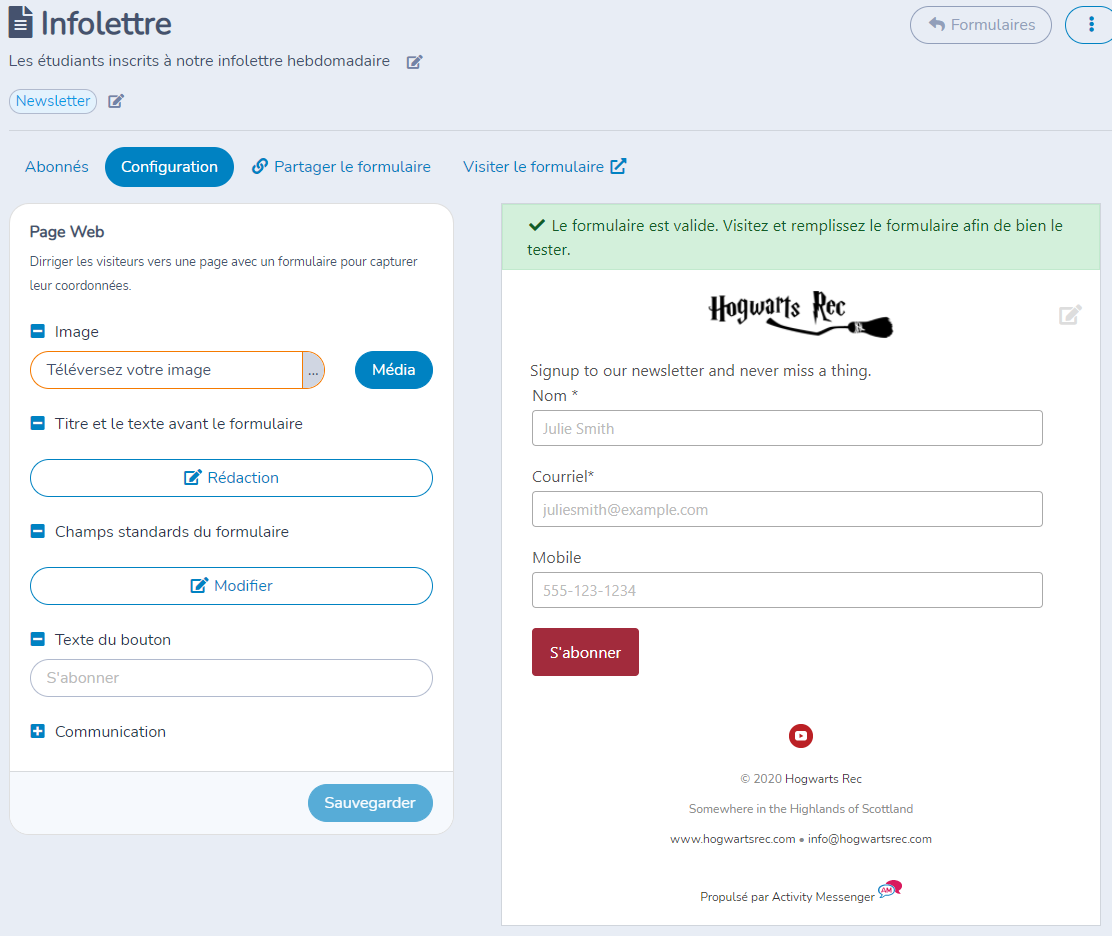Save with the Sauvegarder button
Image resolution: width=1112 pixels, height=936 pixels.
[370, 803]
